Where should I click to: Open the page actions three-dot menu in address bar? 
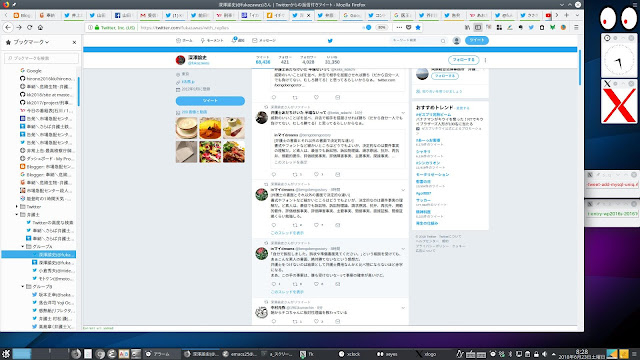pyautogui.click(x=399, y=27)
